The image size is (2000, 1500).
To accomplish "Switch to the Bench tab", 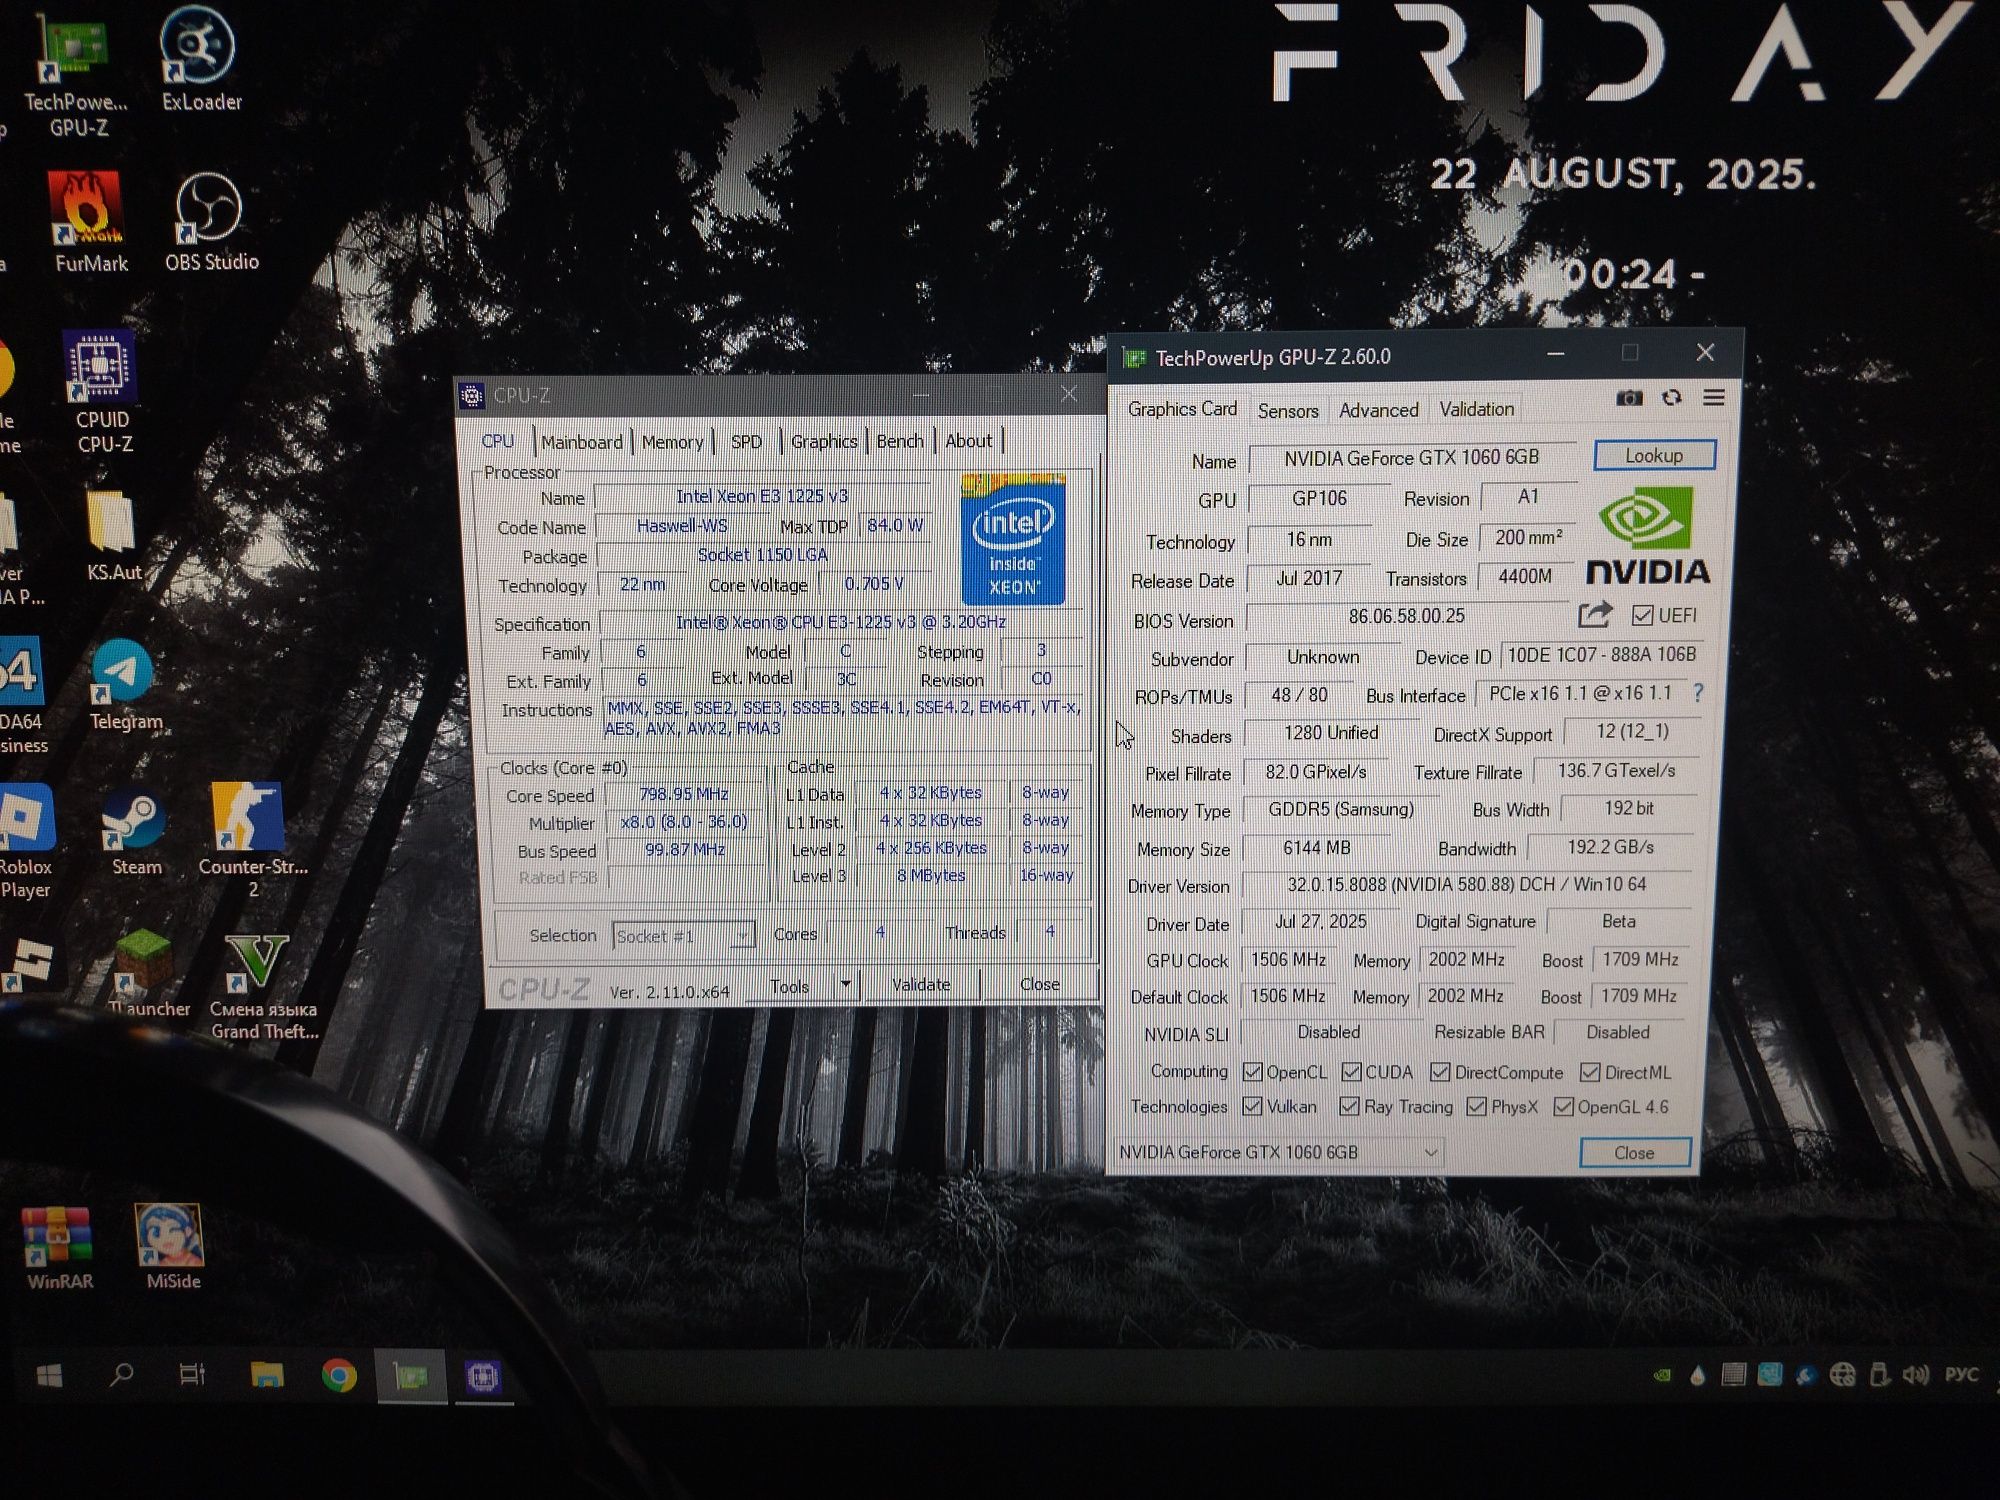I will coord(900,441).
